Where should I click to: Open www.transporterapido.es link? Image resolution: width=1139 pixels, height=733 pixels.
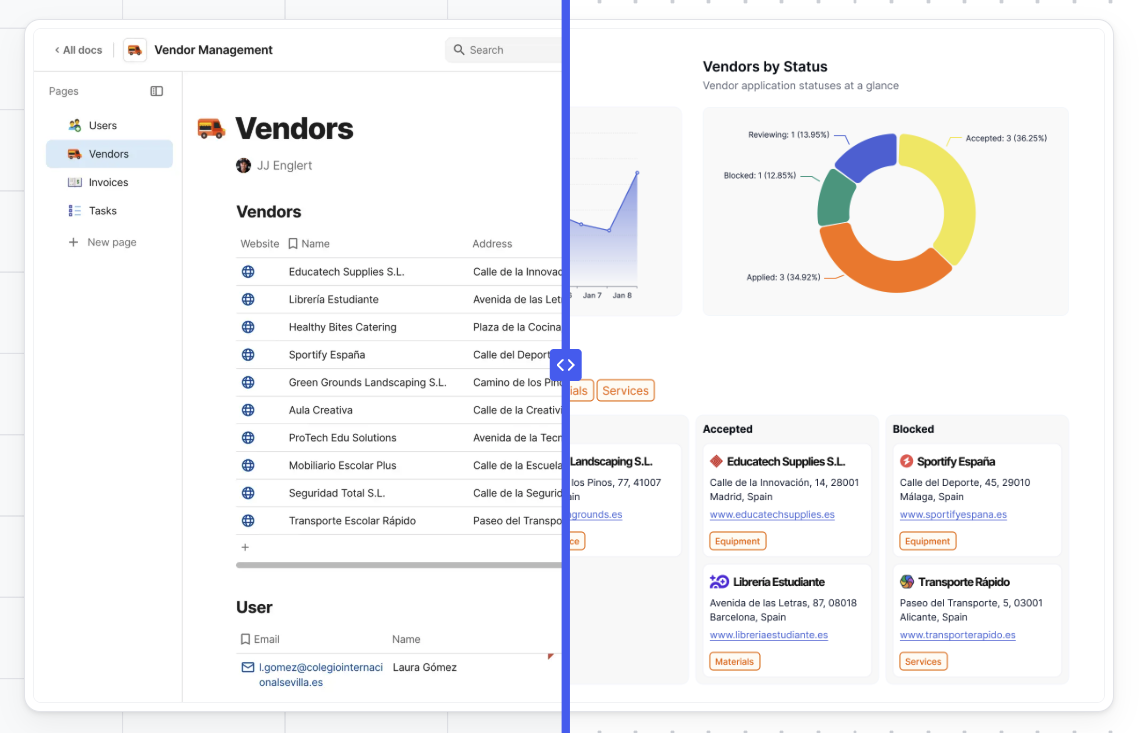pos(957,635)
